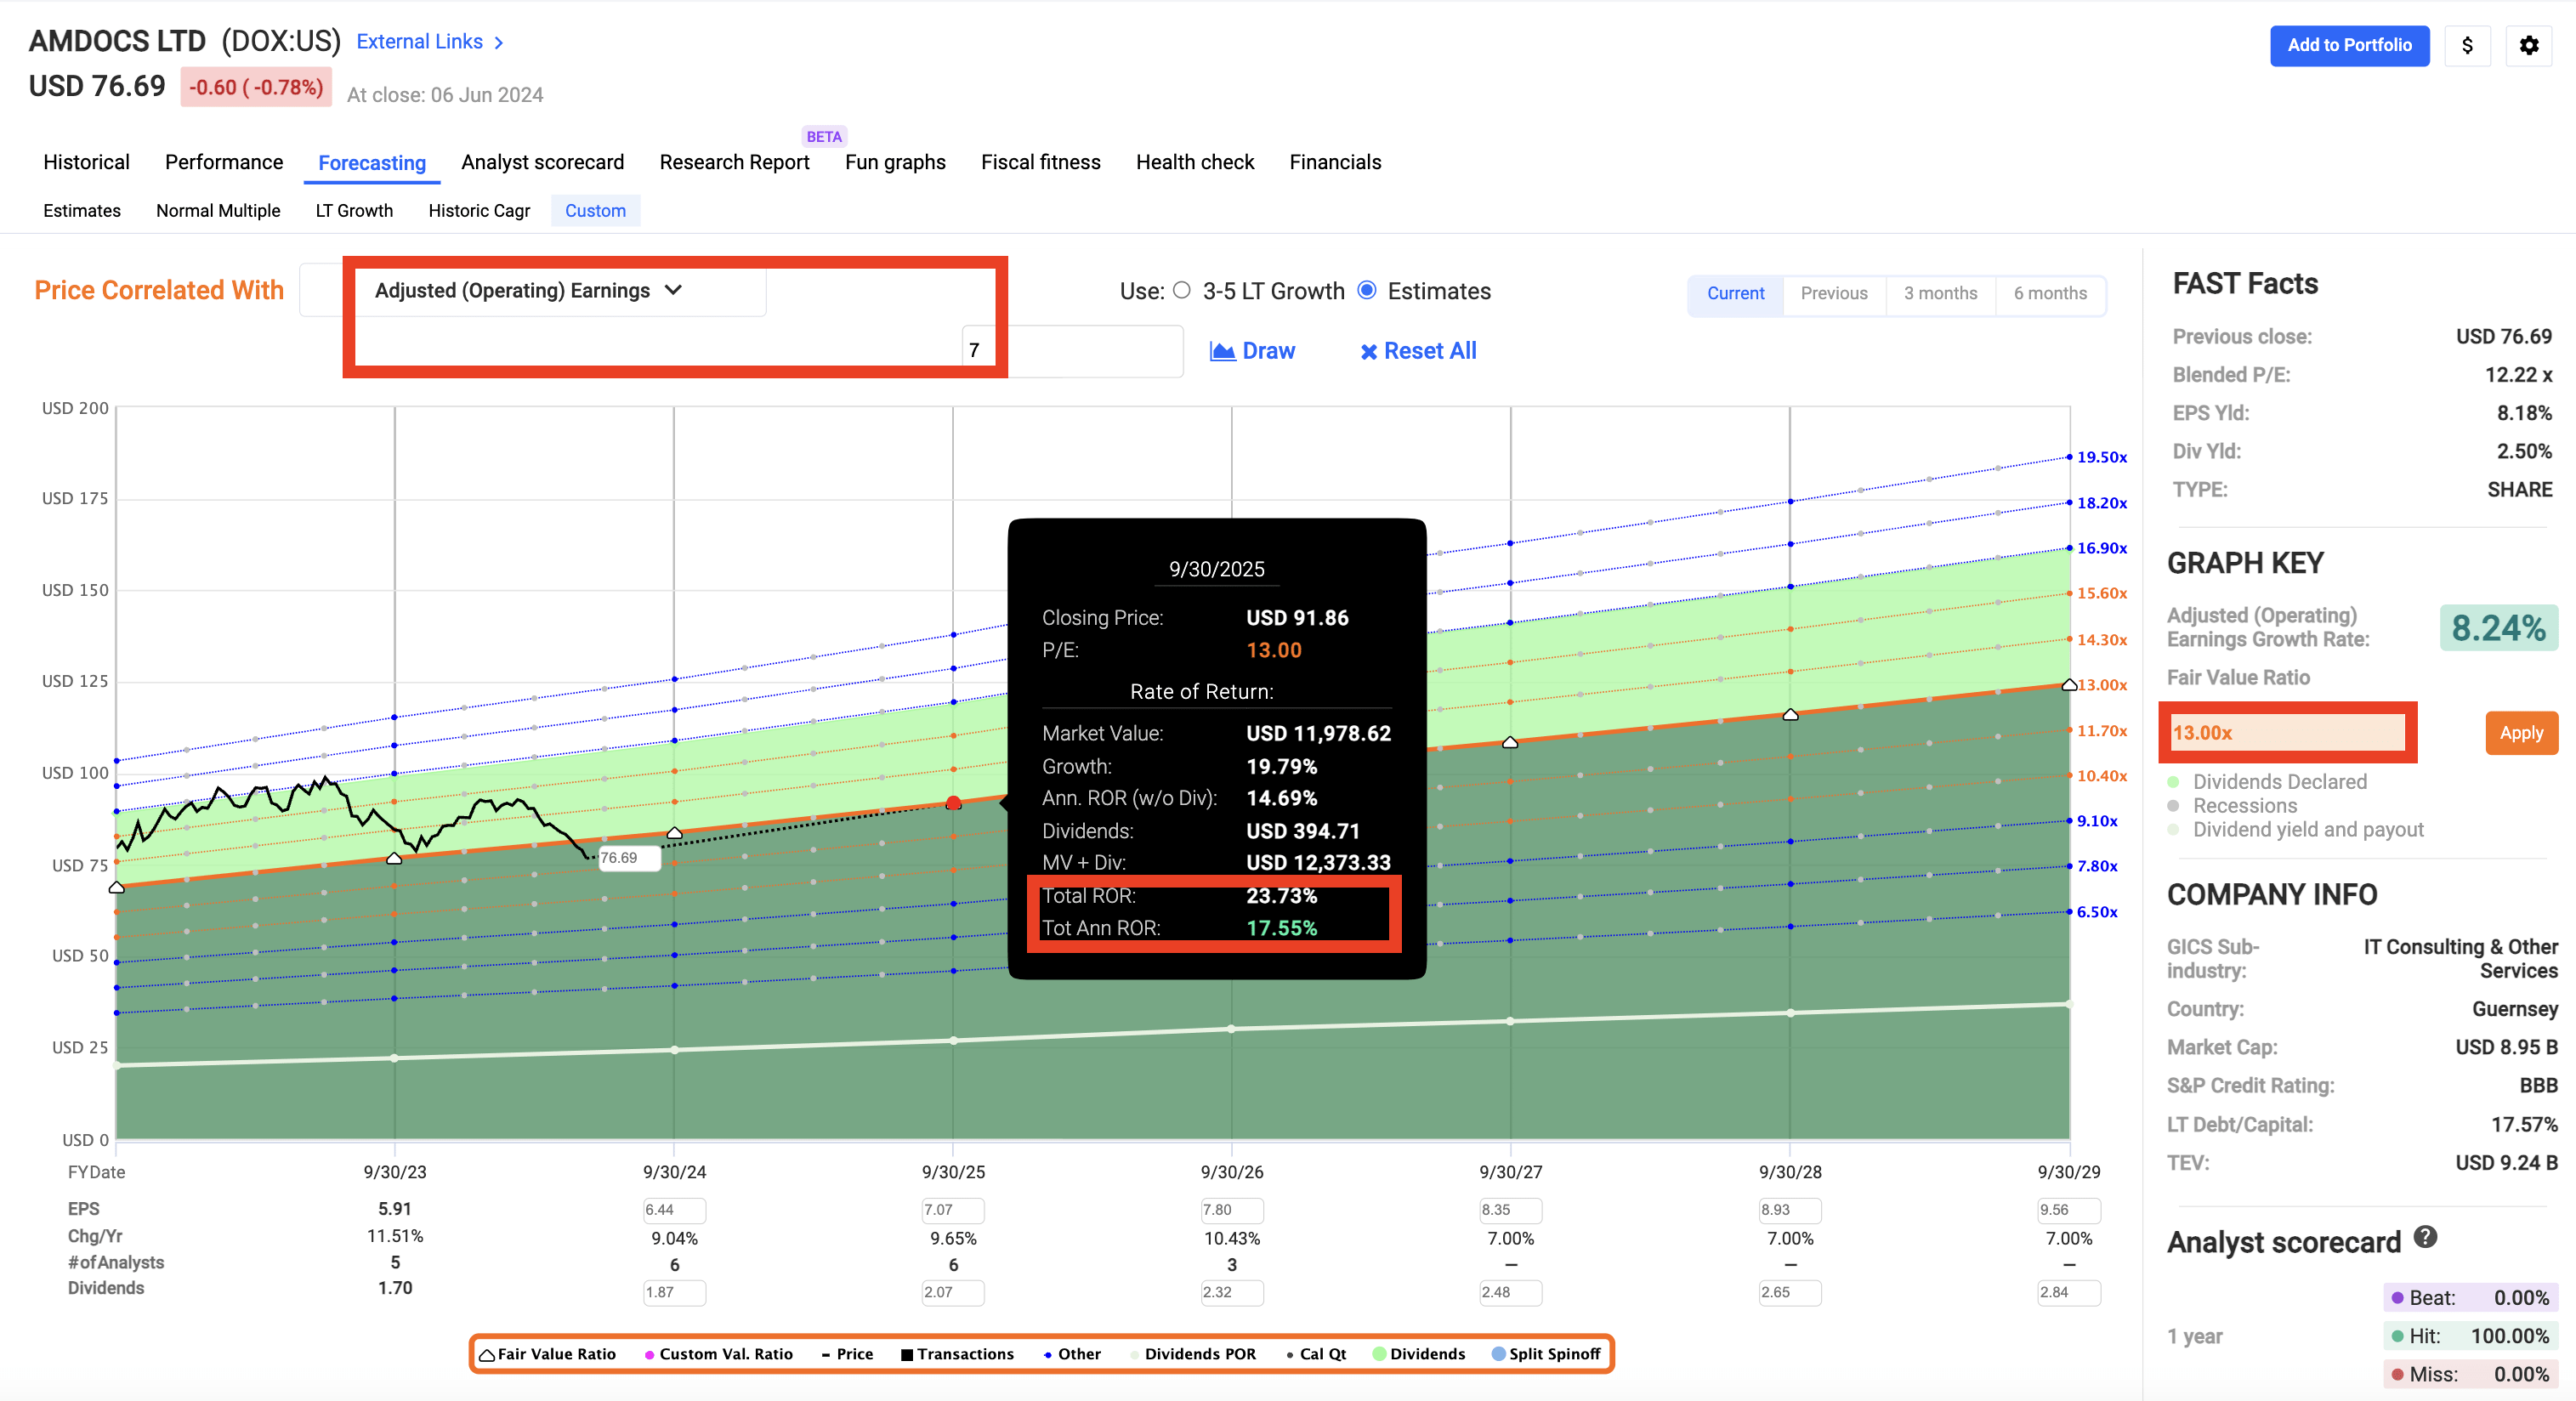
Task: Select the 3-5 LT Growth radio button
Action: click(1183, 290)
